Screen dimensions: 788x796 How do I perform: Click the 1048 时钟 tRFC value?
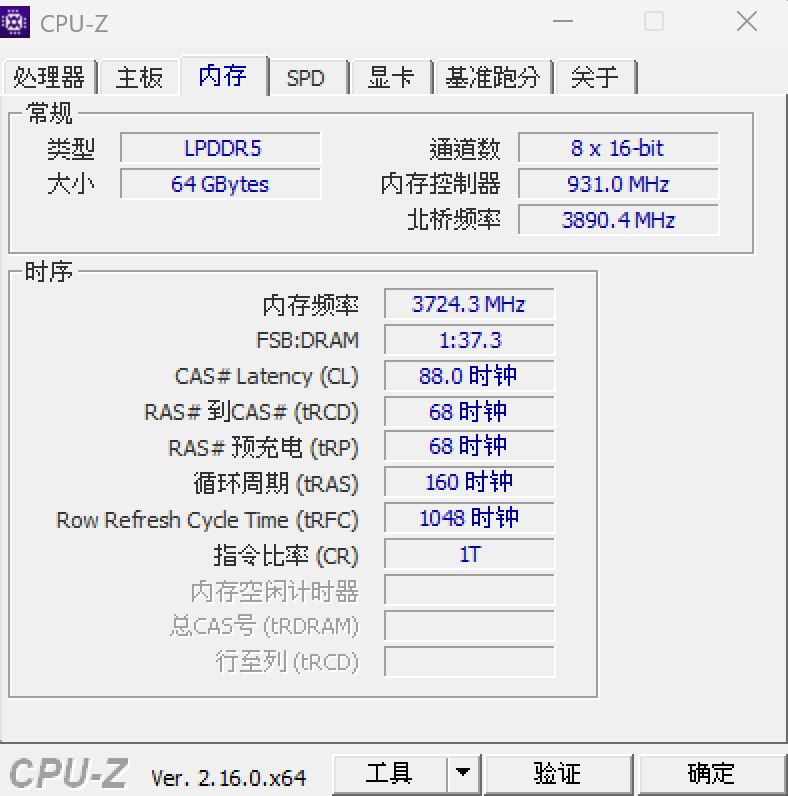(470, 518)
